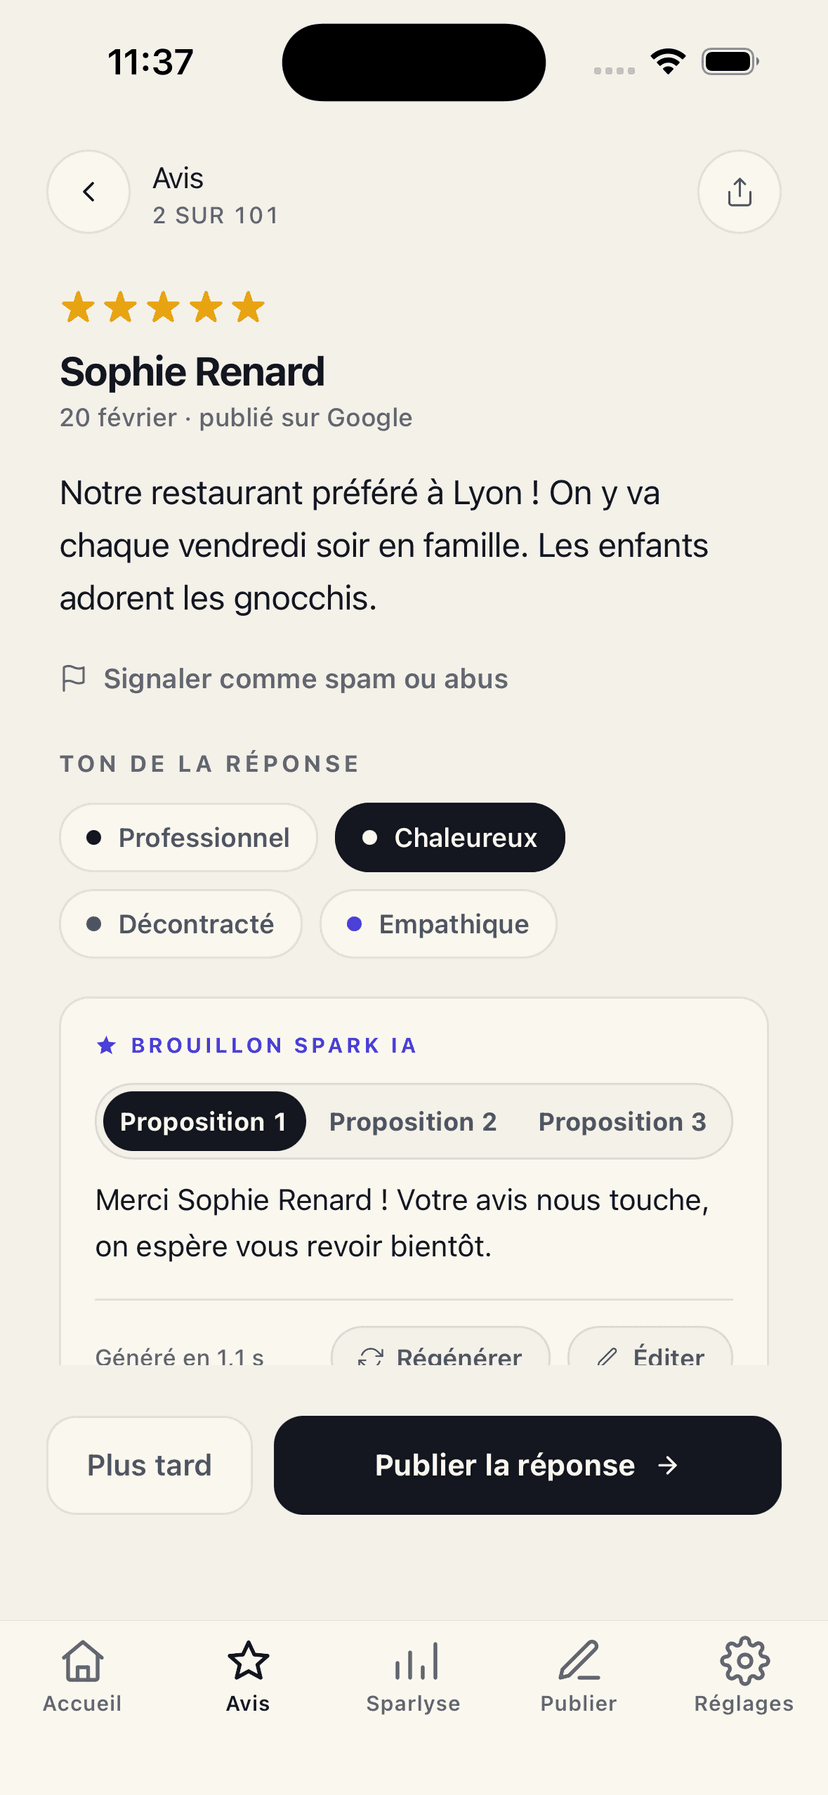828x1795 pixels.
Task: Open Réglages gear tab
Action: [x=744, y=1677]
